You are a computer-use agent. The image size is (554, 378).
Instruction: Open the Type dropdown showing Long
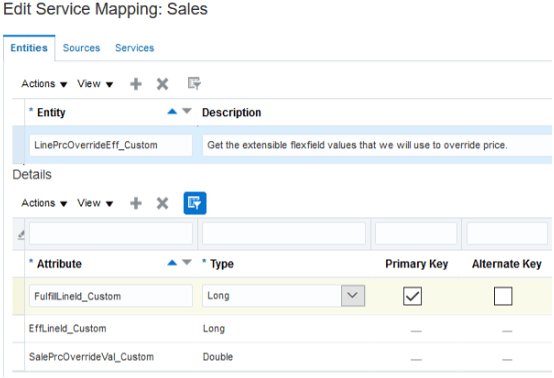[x=353, y=295]
